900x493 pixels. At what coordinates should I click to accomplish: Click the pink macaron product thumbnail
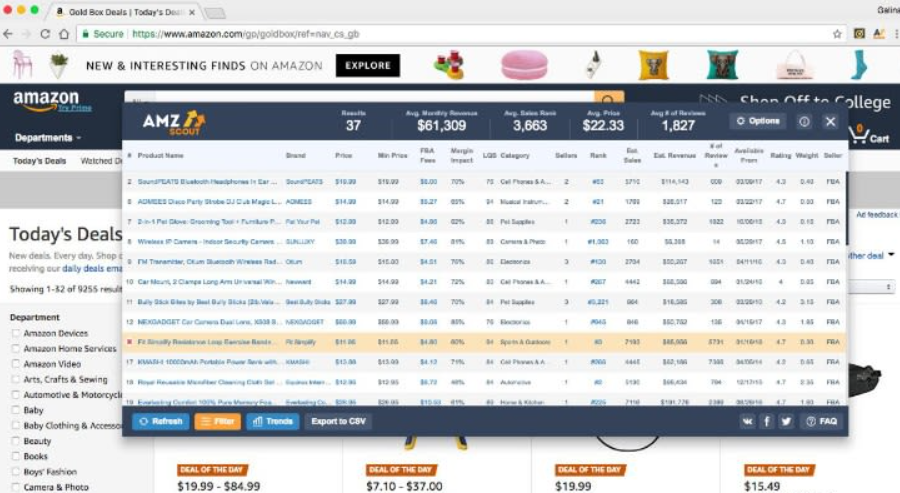524,65
